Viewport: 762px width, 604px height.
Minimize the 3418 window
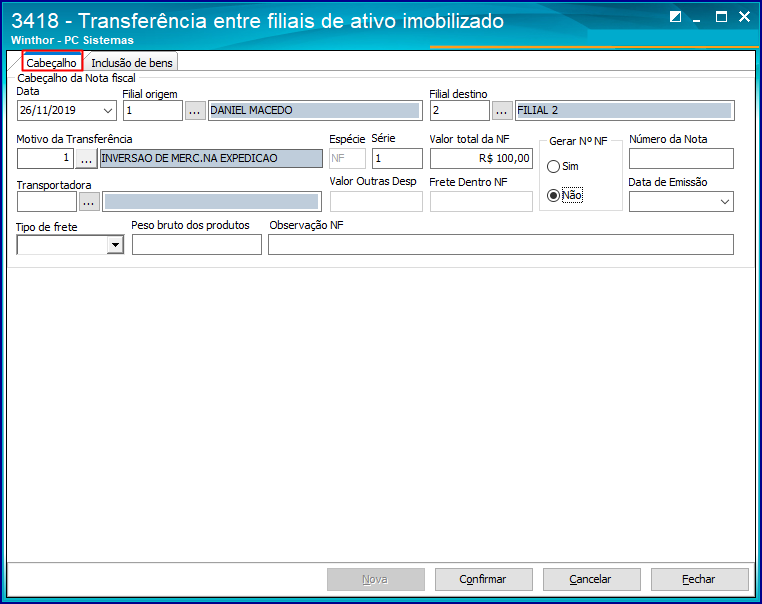coord(697,20)
